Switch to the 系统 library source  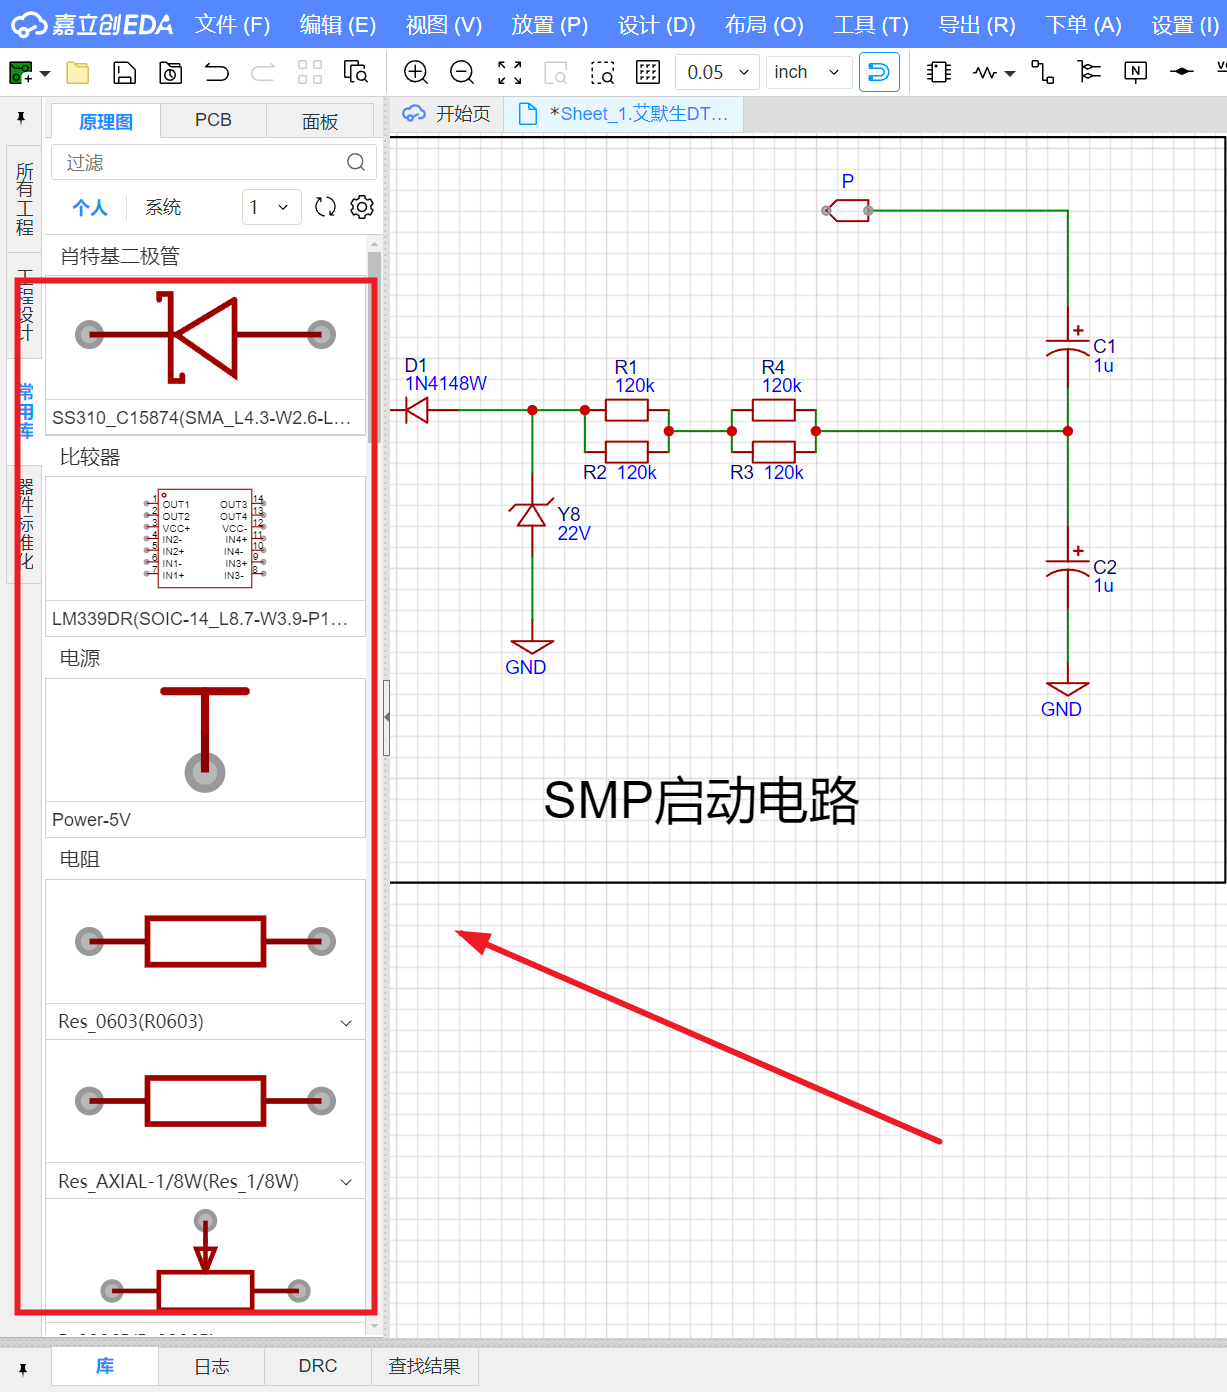pos(163,207)
